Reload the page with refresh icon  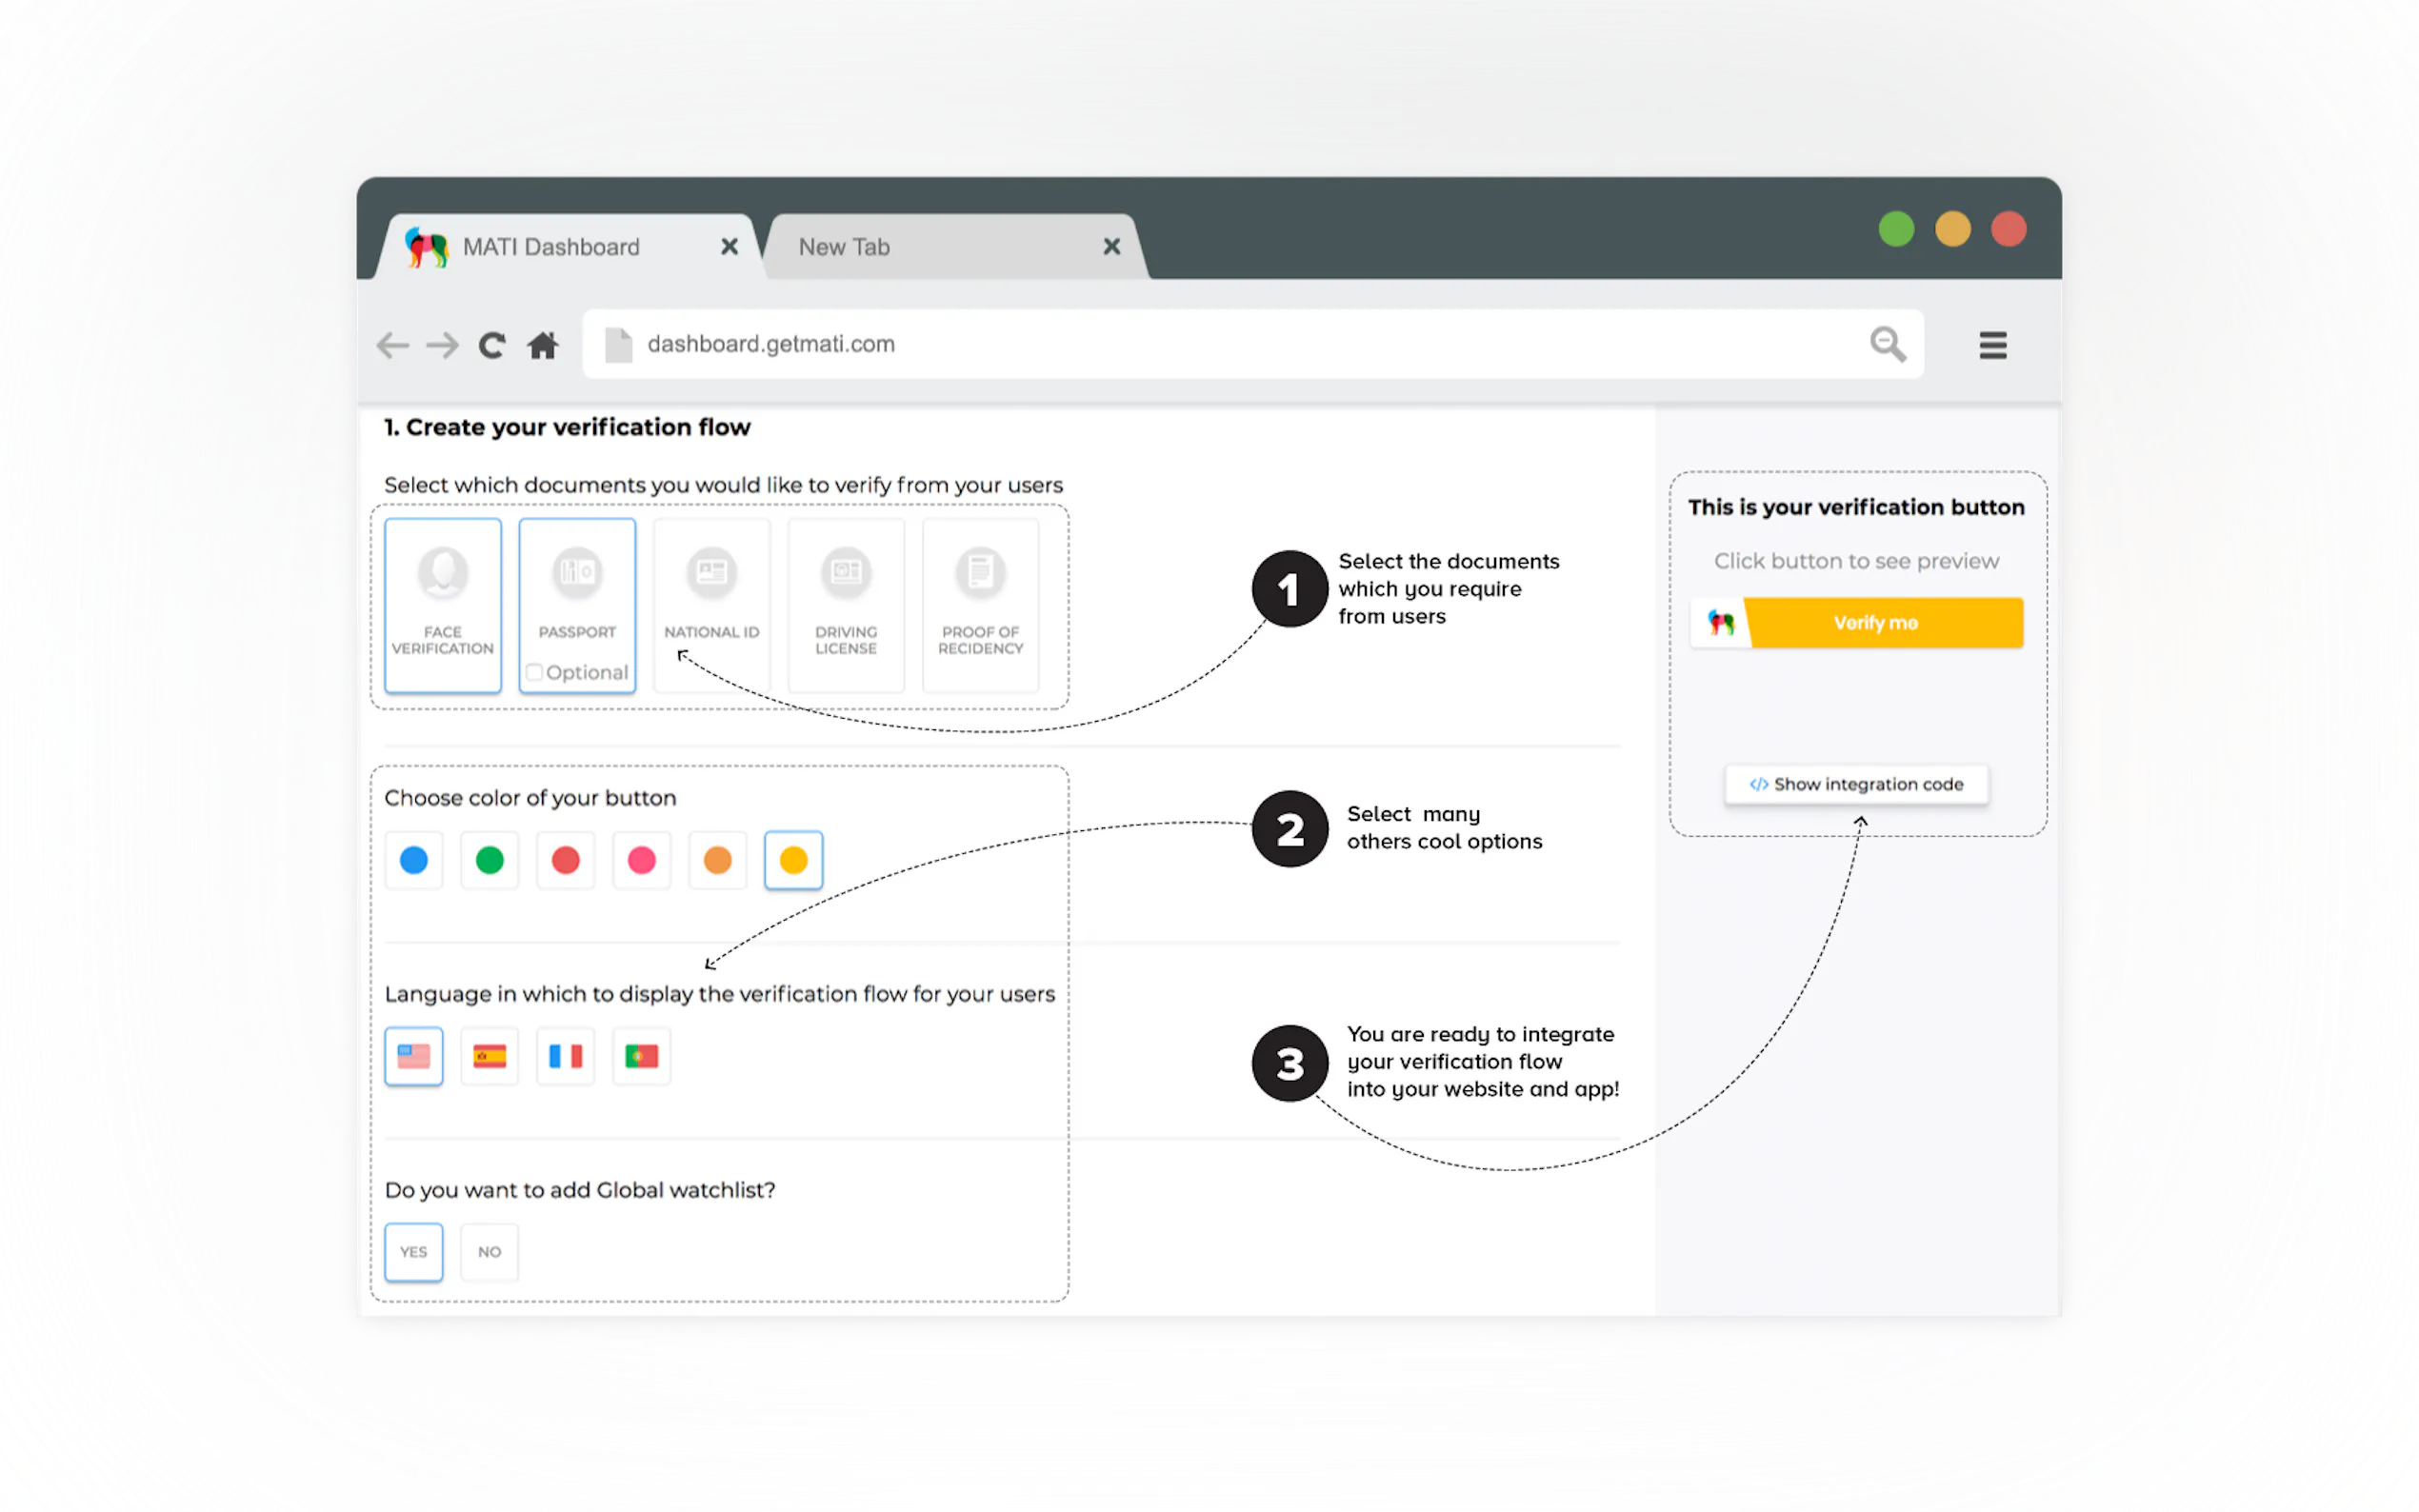491,346
